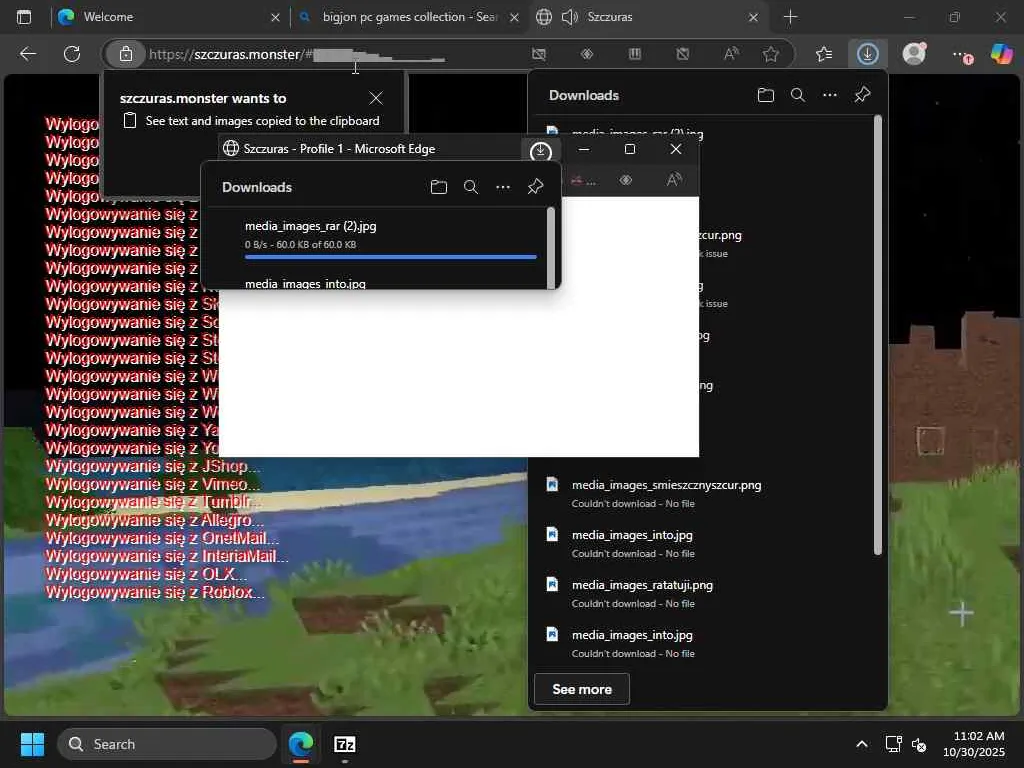Pin the popup Downloads panel

536,187
